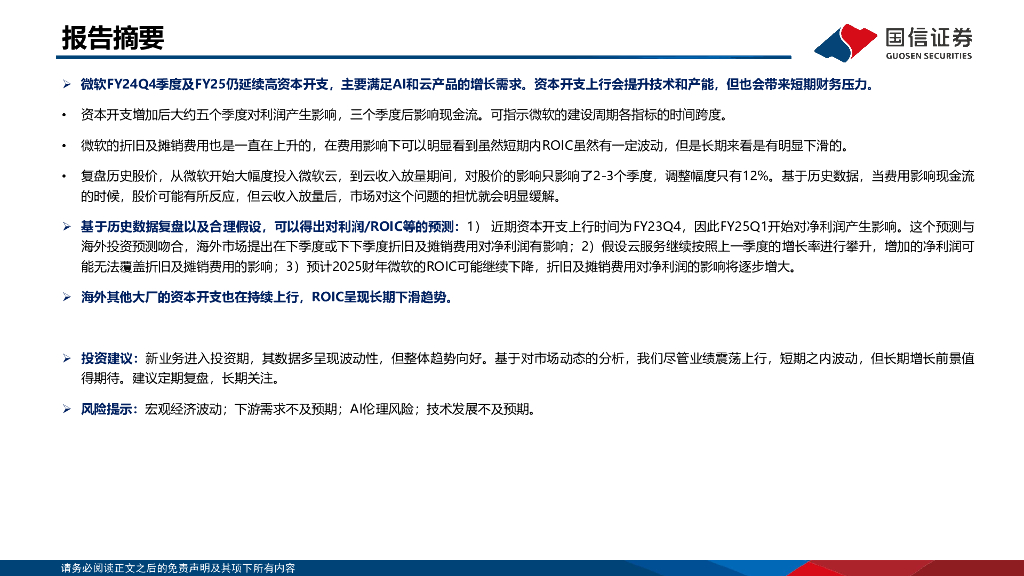
Task: Click the 报告摘要 slide title
Action: [x=113, y=38]
